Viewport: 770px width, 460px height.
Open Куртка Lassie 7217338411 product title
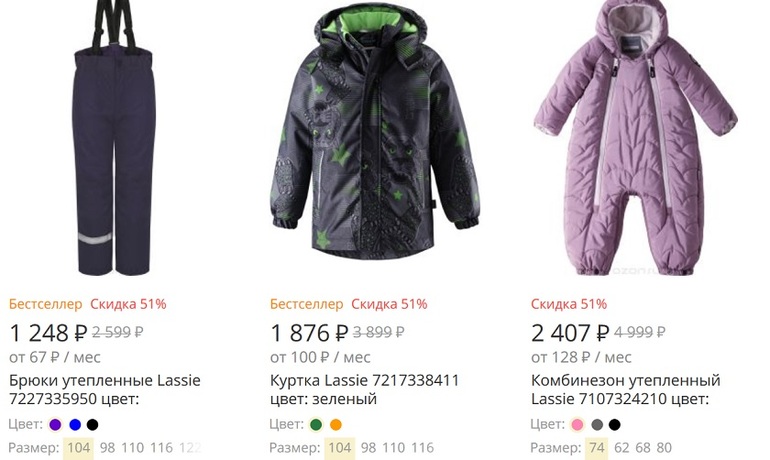364,381
